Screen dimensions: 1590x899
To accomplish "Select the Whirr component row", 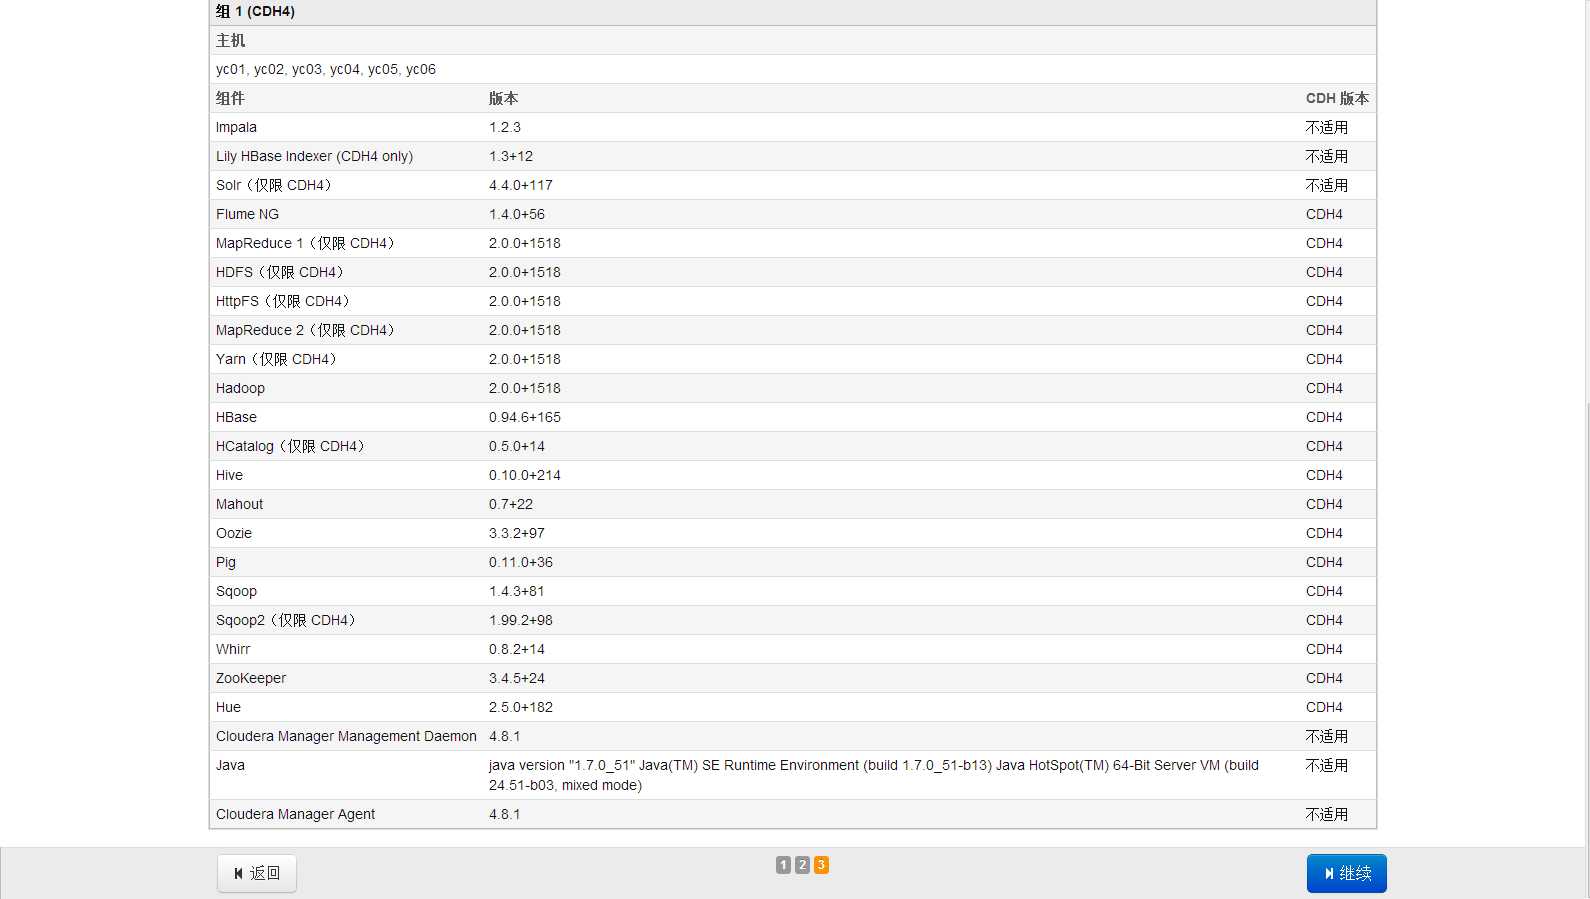I will (x=793, y=649).
